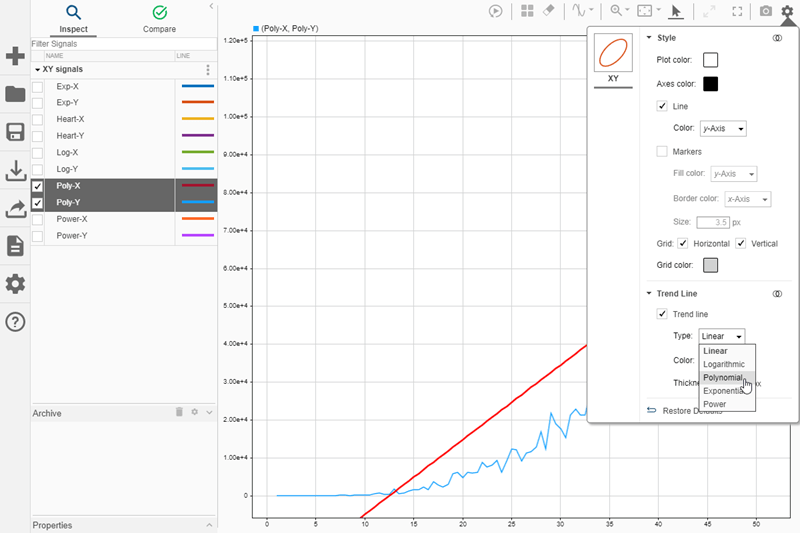Check the Power-X signal checkbox
Viewport: 800px width, 533px height.
38,219
